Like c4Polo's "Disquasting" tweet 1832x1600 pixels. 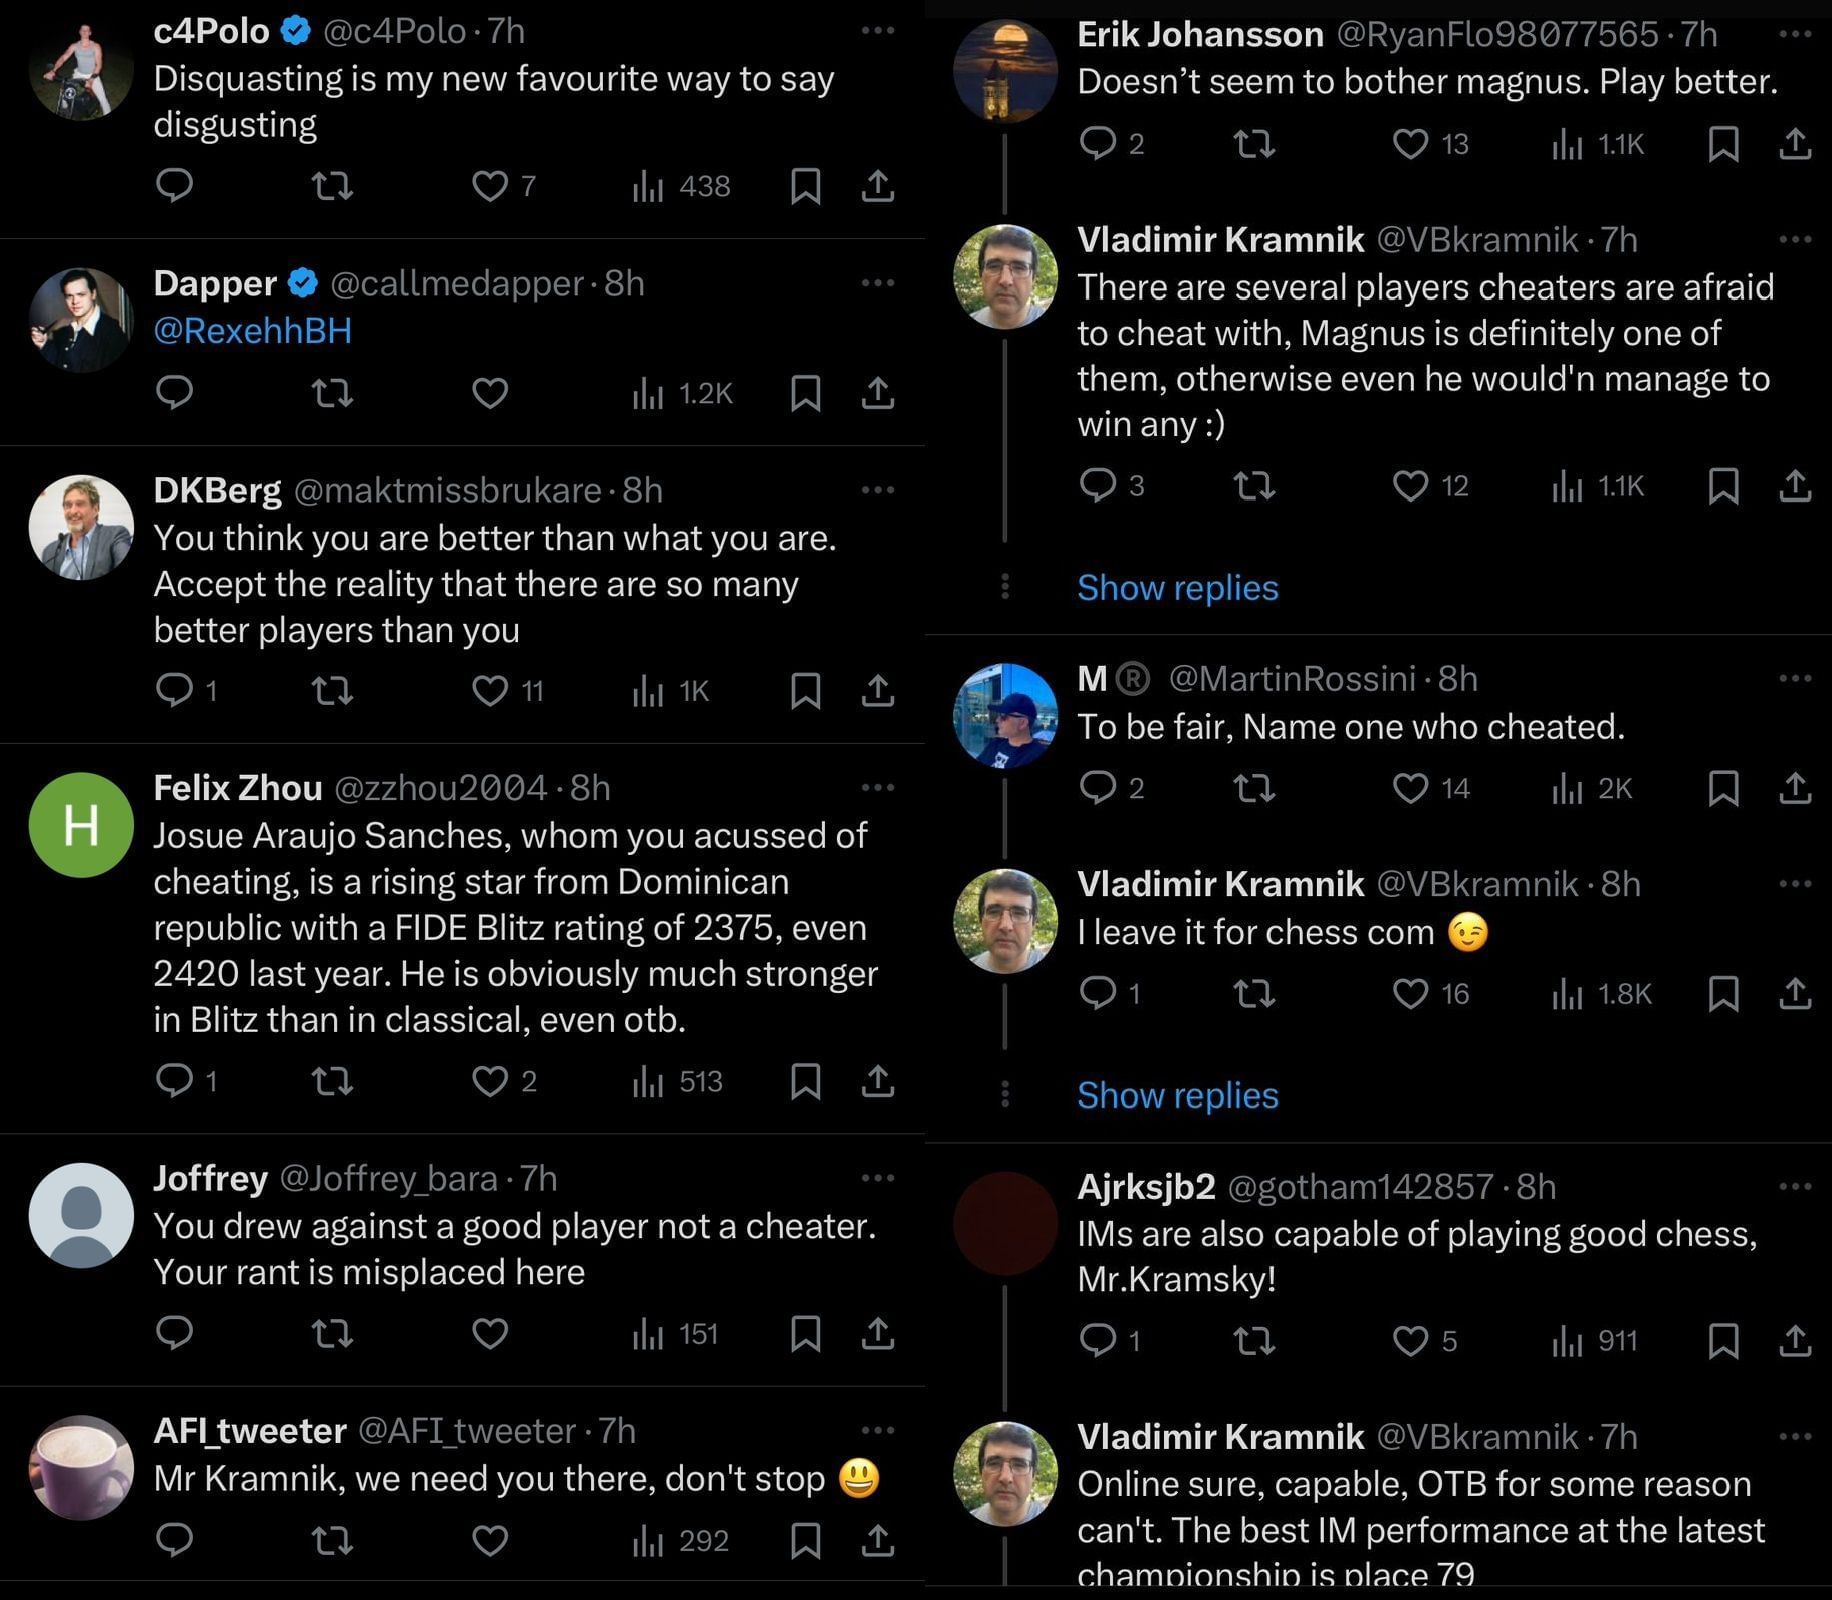[x=490, y=186]
